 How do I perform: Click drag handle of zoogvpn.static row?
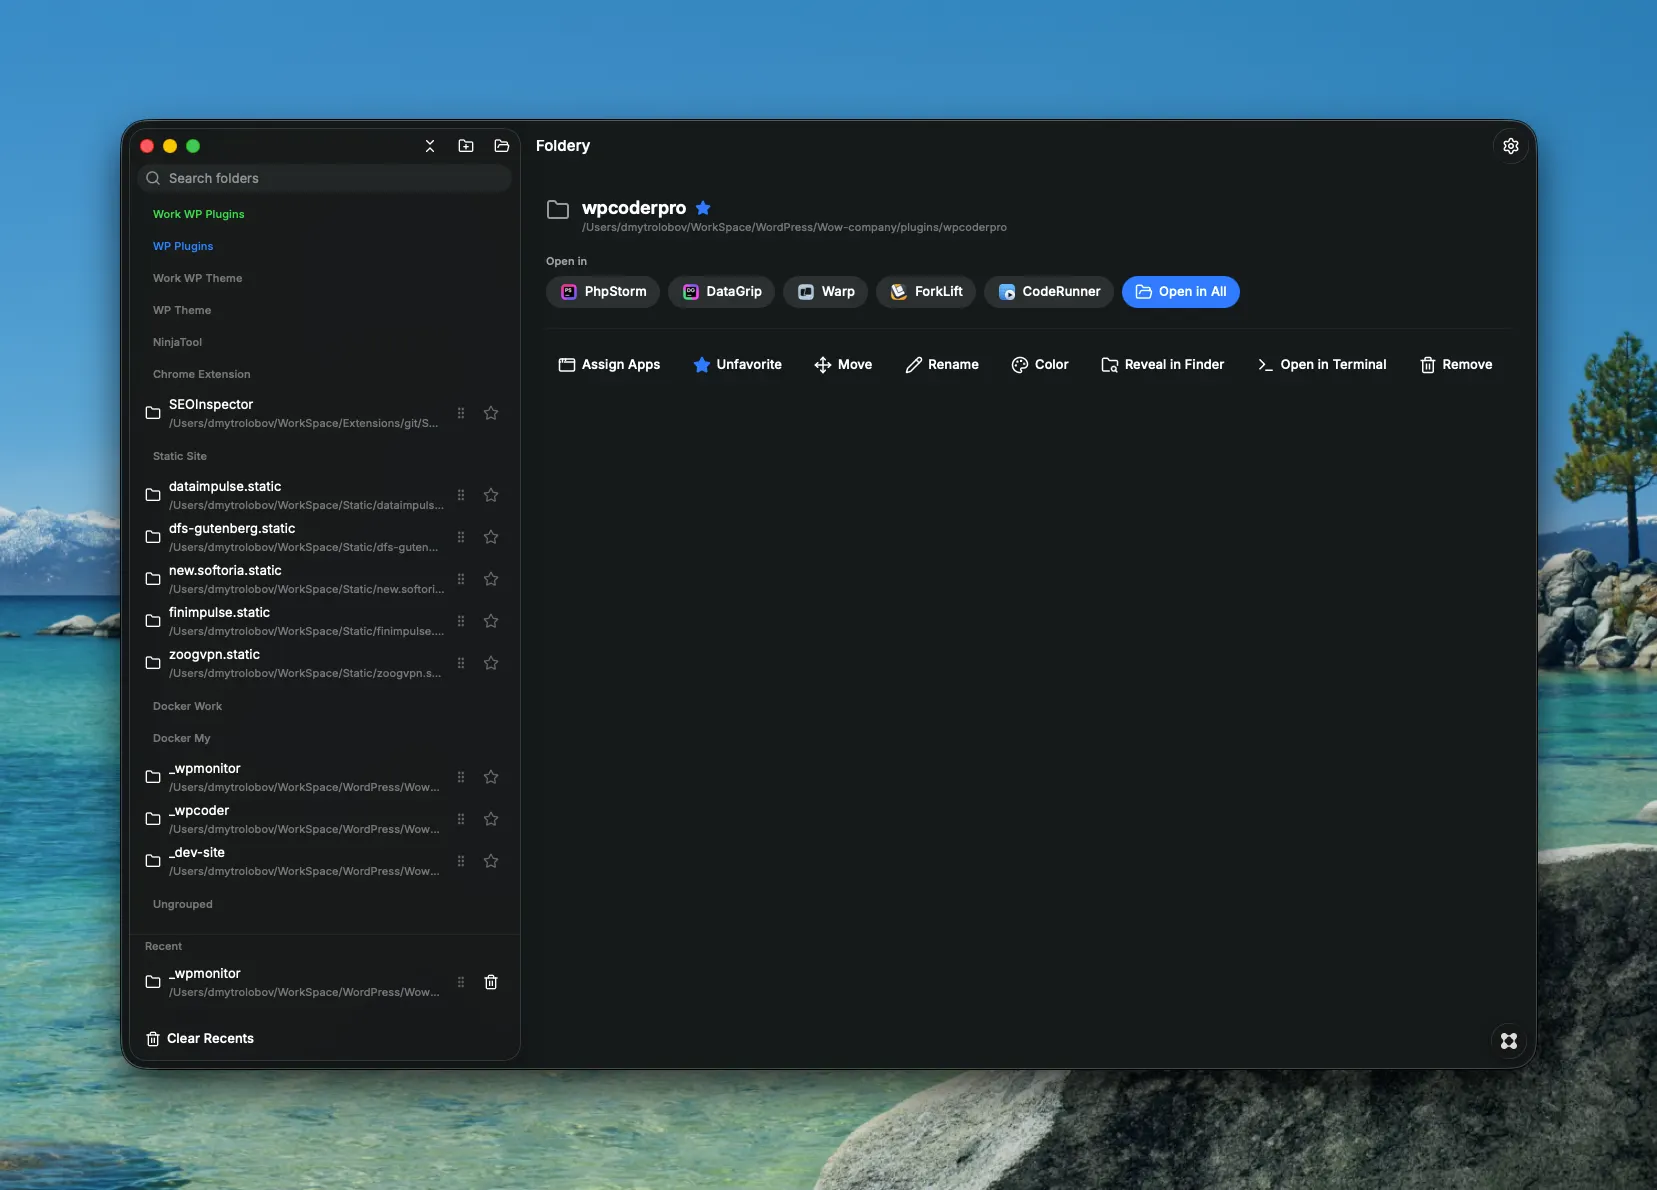coord(461,663)
